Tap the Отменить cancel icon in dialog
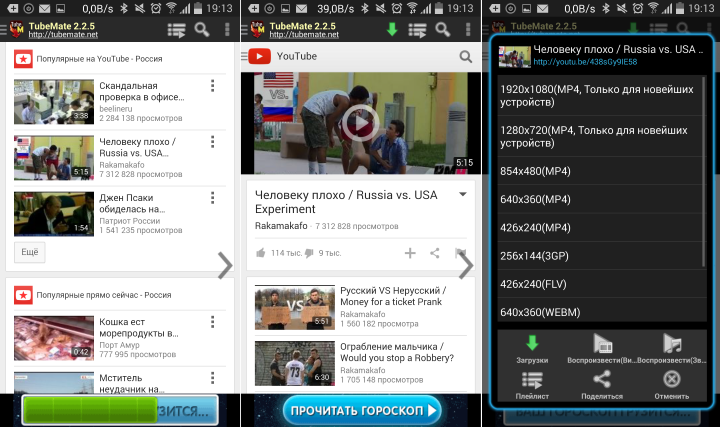This screenshot has height=427, width=720. click(672, 379)
